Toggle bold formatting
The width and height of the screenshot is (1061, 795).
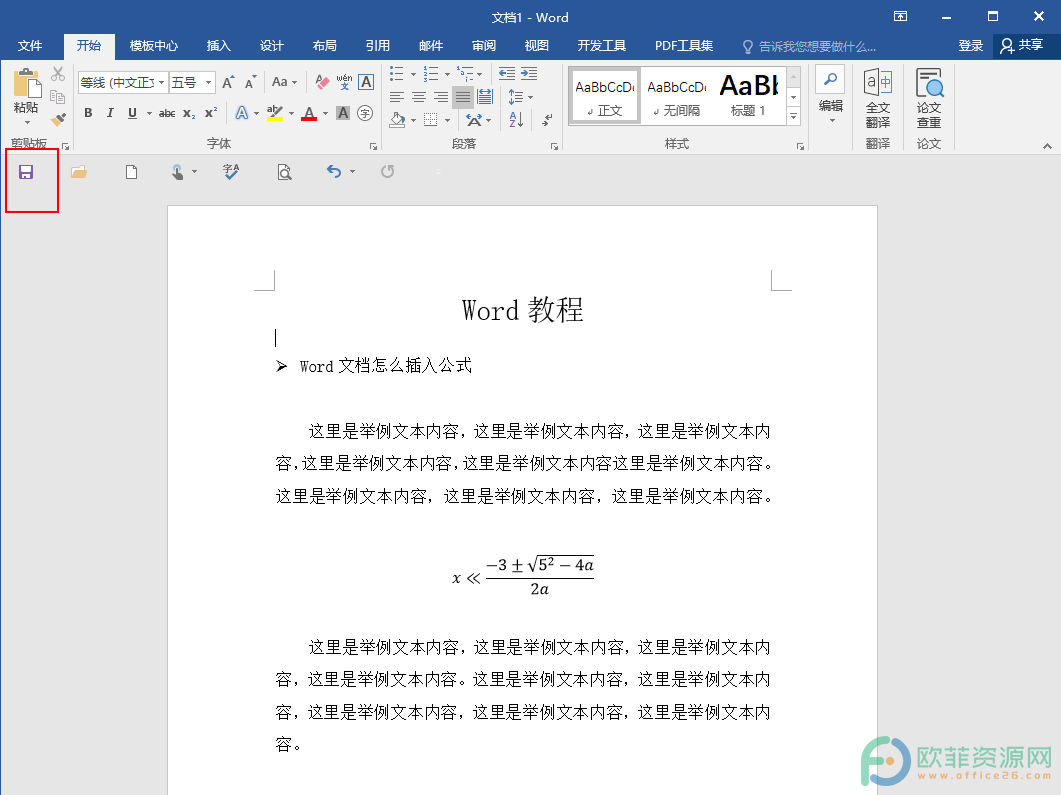click(88, 113)
